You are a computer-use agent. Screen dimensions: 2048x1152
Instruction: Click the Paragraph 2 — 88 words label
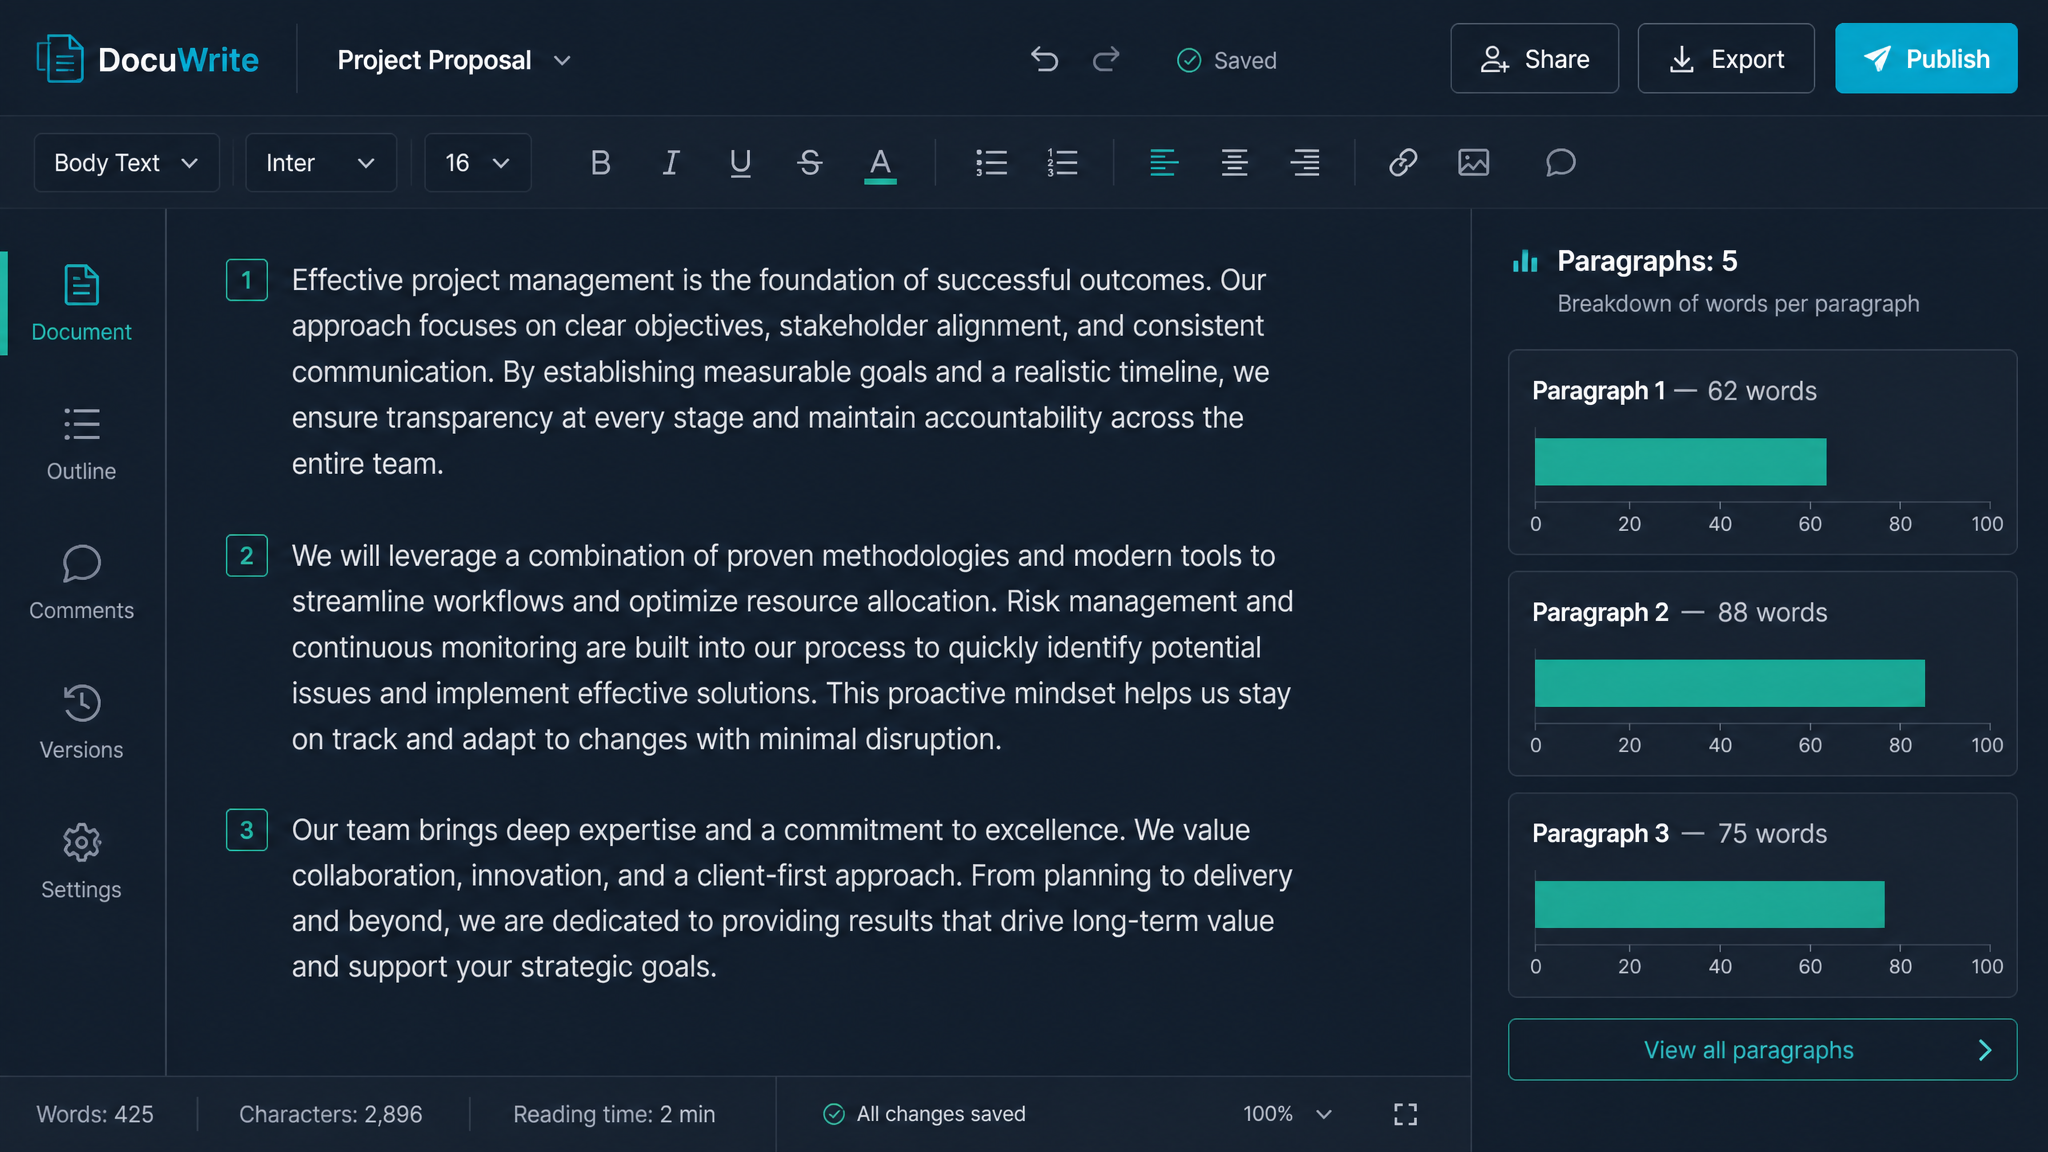point(1680,612)
